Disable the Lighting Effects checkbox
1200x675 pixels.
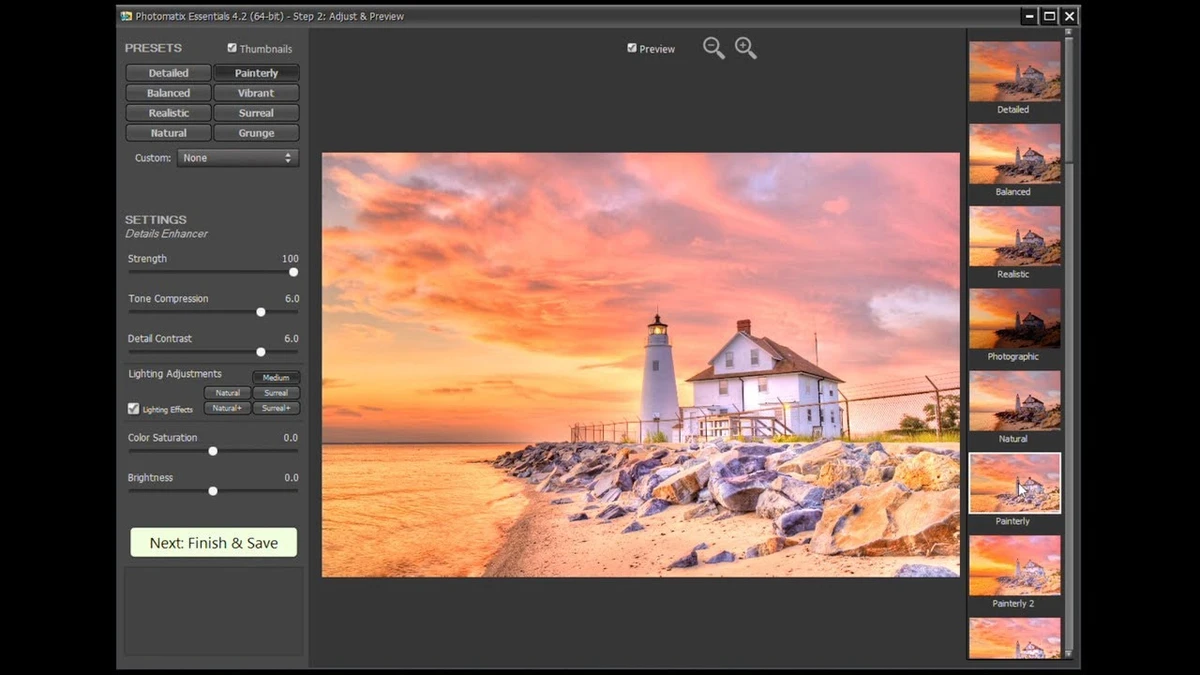(134, 409)
